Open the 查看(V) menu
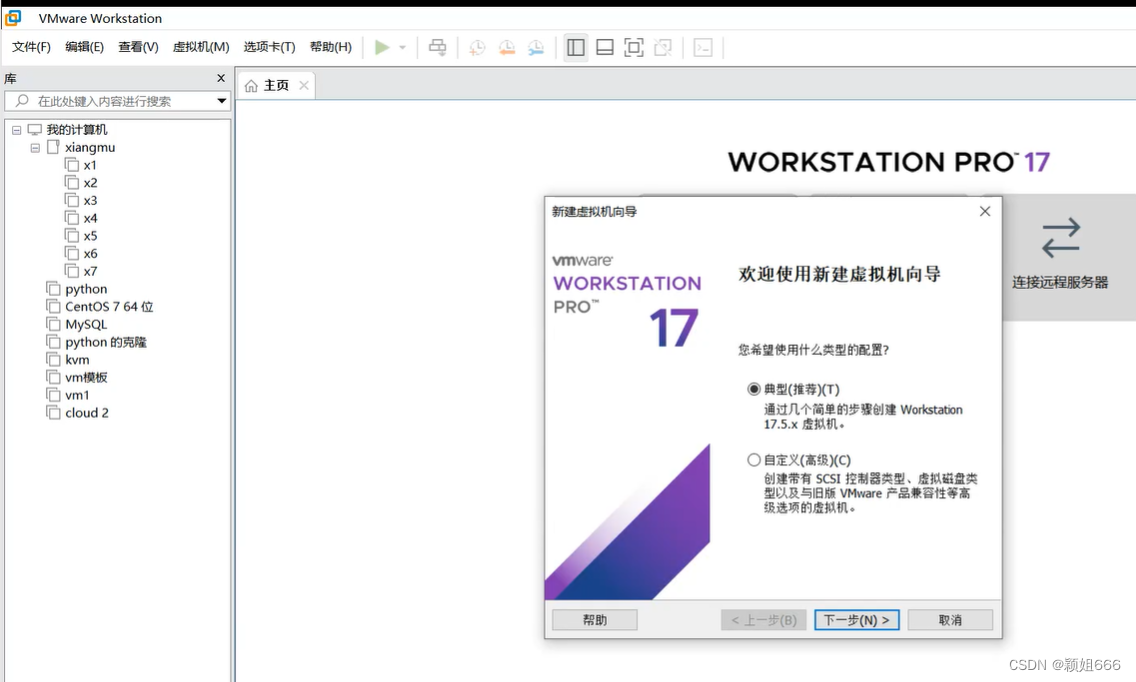The height and width of the screenshot is (682, 1136). click(138, 47)
